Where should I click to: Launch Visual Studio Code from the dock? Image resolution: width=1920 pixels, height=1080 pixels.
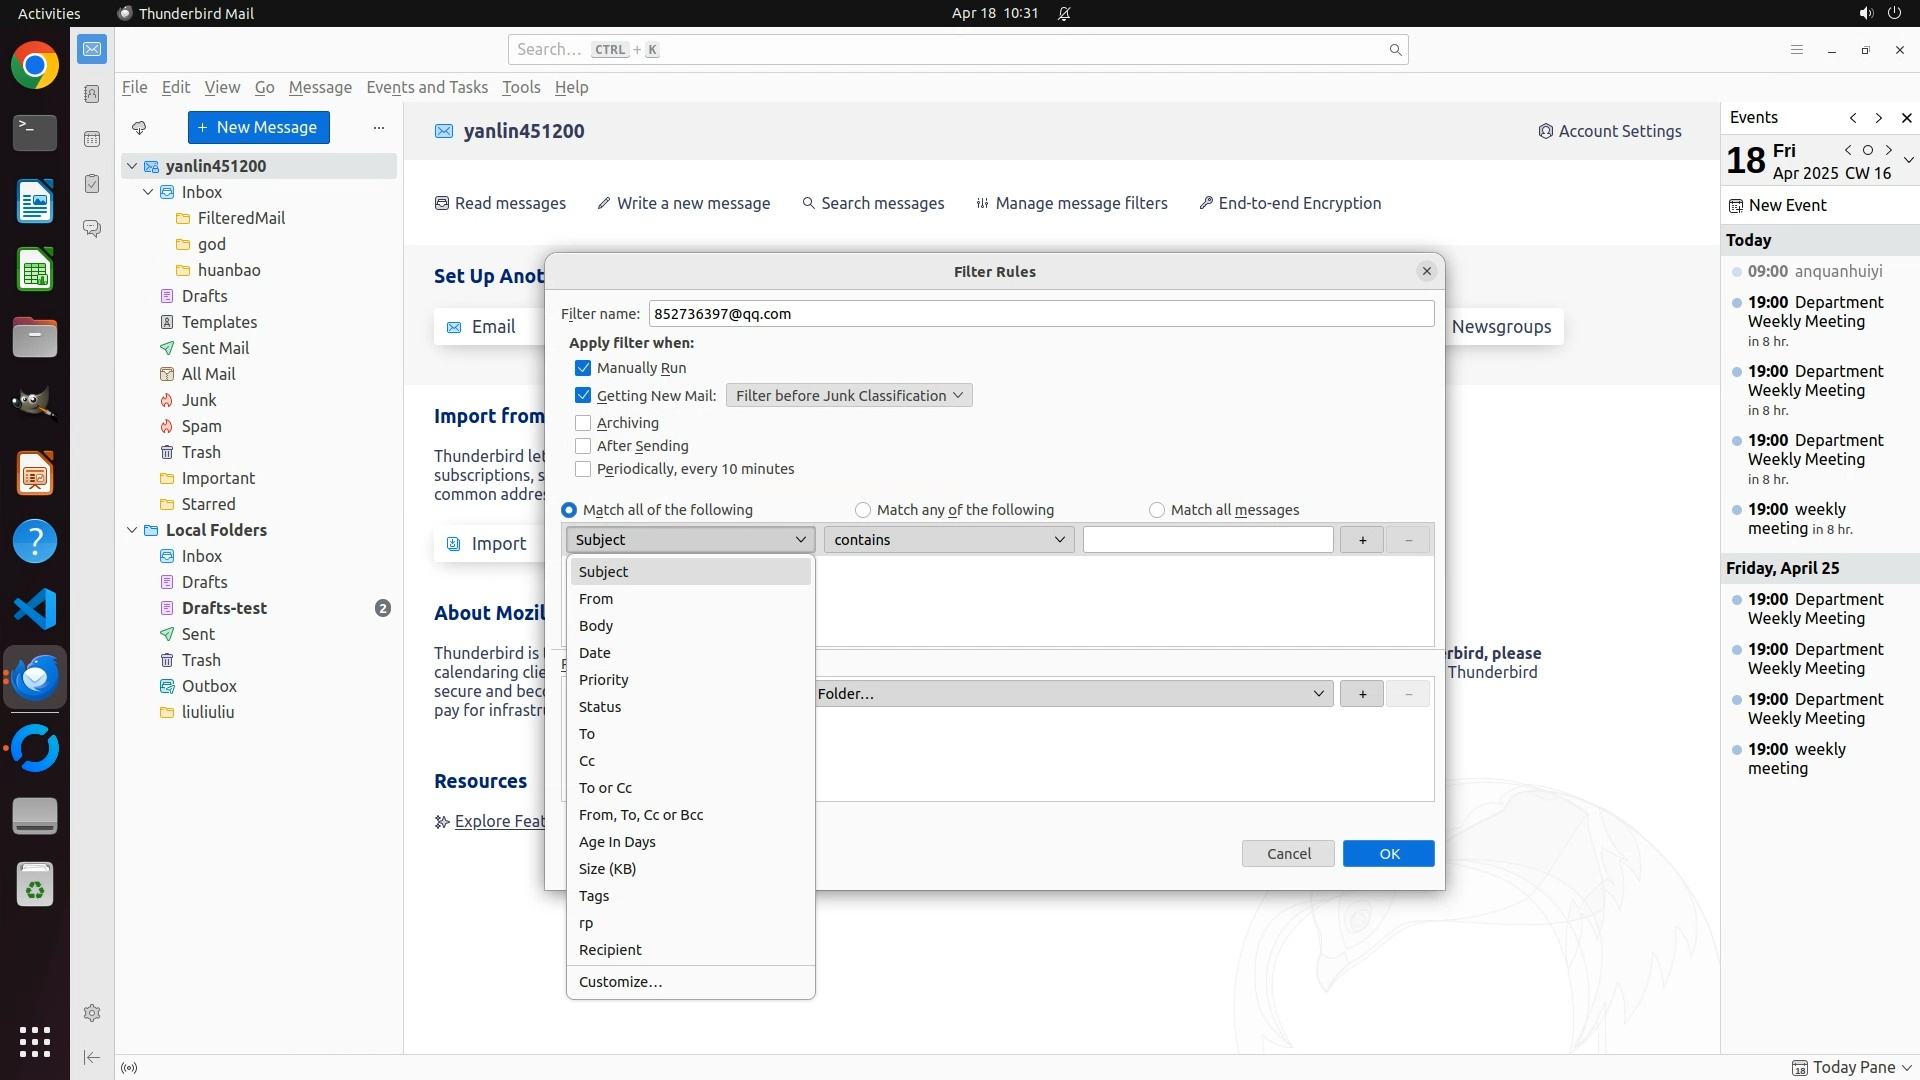(35, 609)
